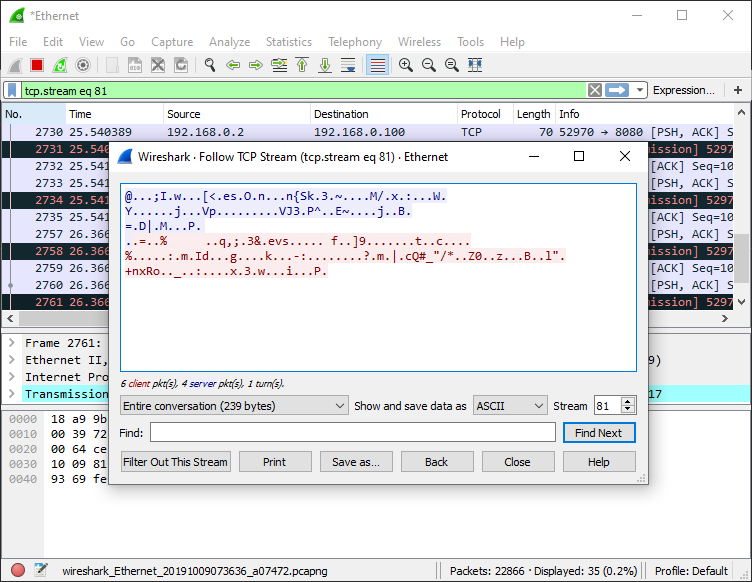Click edit capture comments icon in status bar
Viewport: 752px width, 582px height.
tap(41, 570)
